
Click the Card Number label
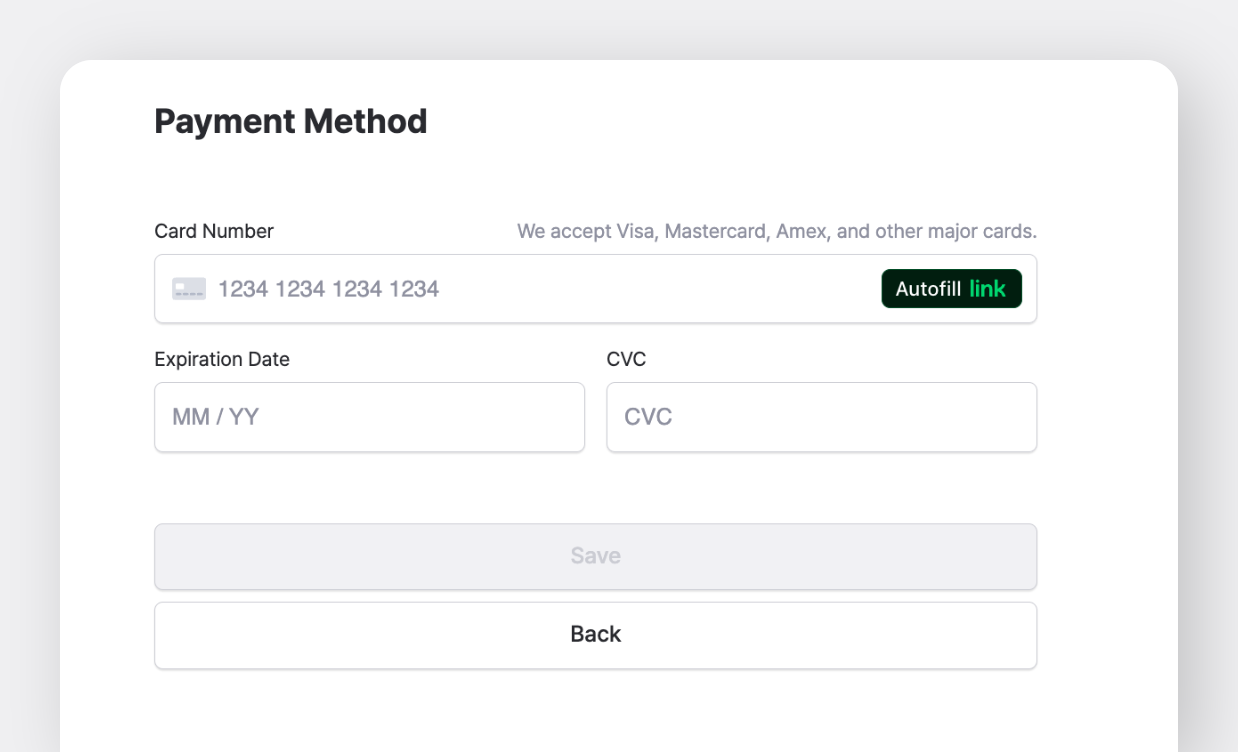click(x=213, y=231)
